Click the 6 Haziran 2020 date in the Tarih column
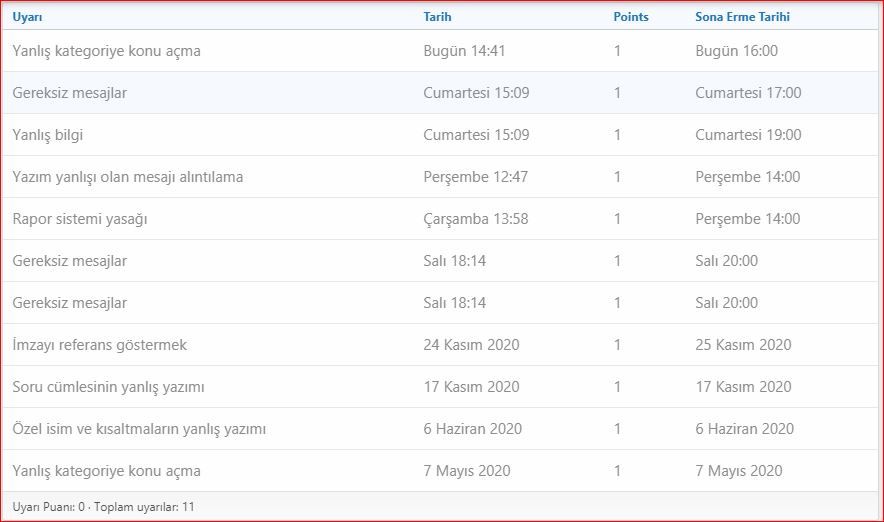Viewport: 884px width, 522px height. click(473, 429)
